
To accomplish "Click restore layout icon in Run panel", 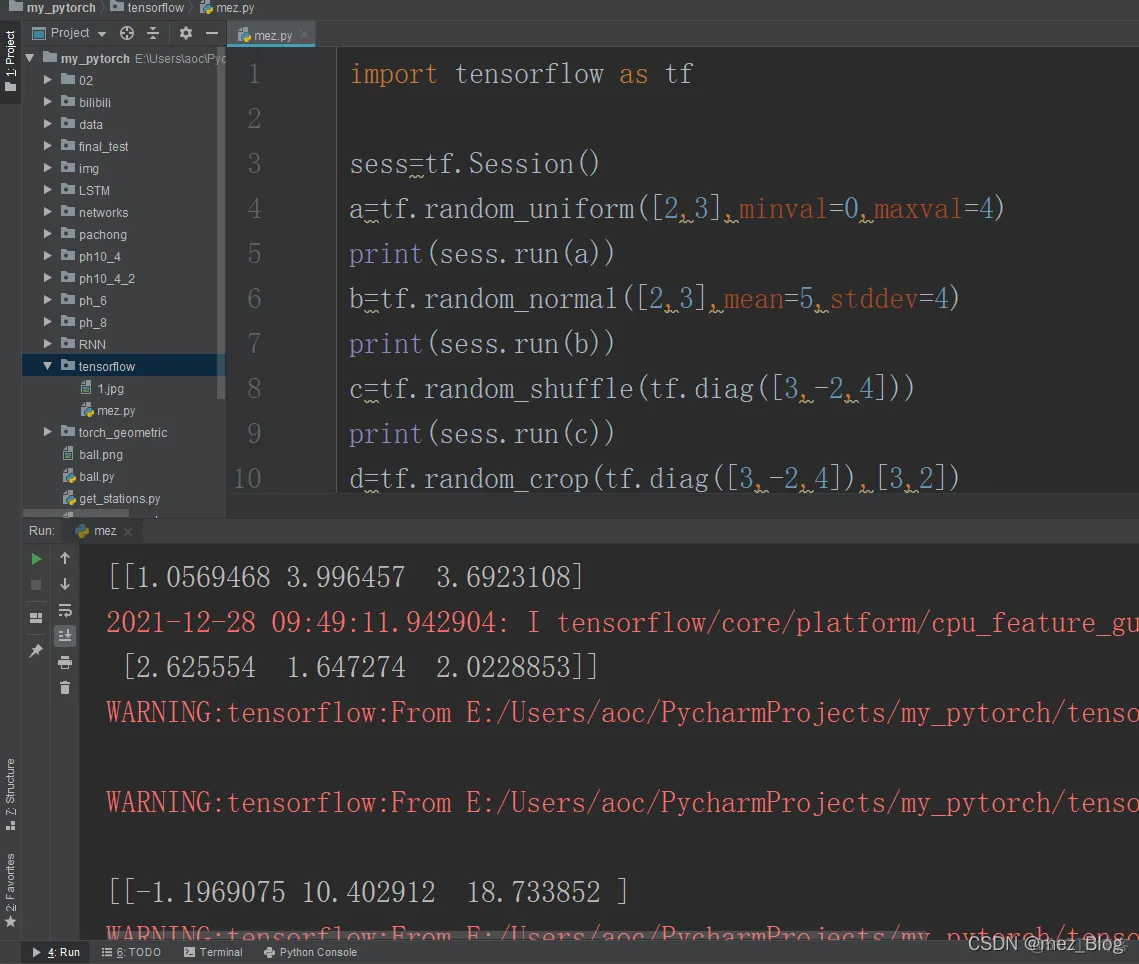I will (36, 618).
